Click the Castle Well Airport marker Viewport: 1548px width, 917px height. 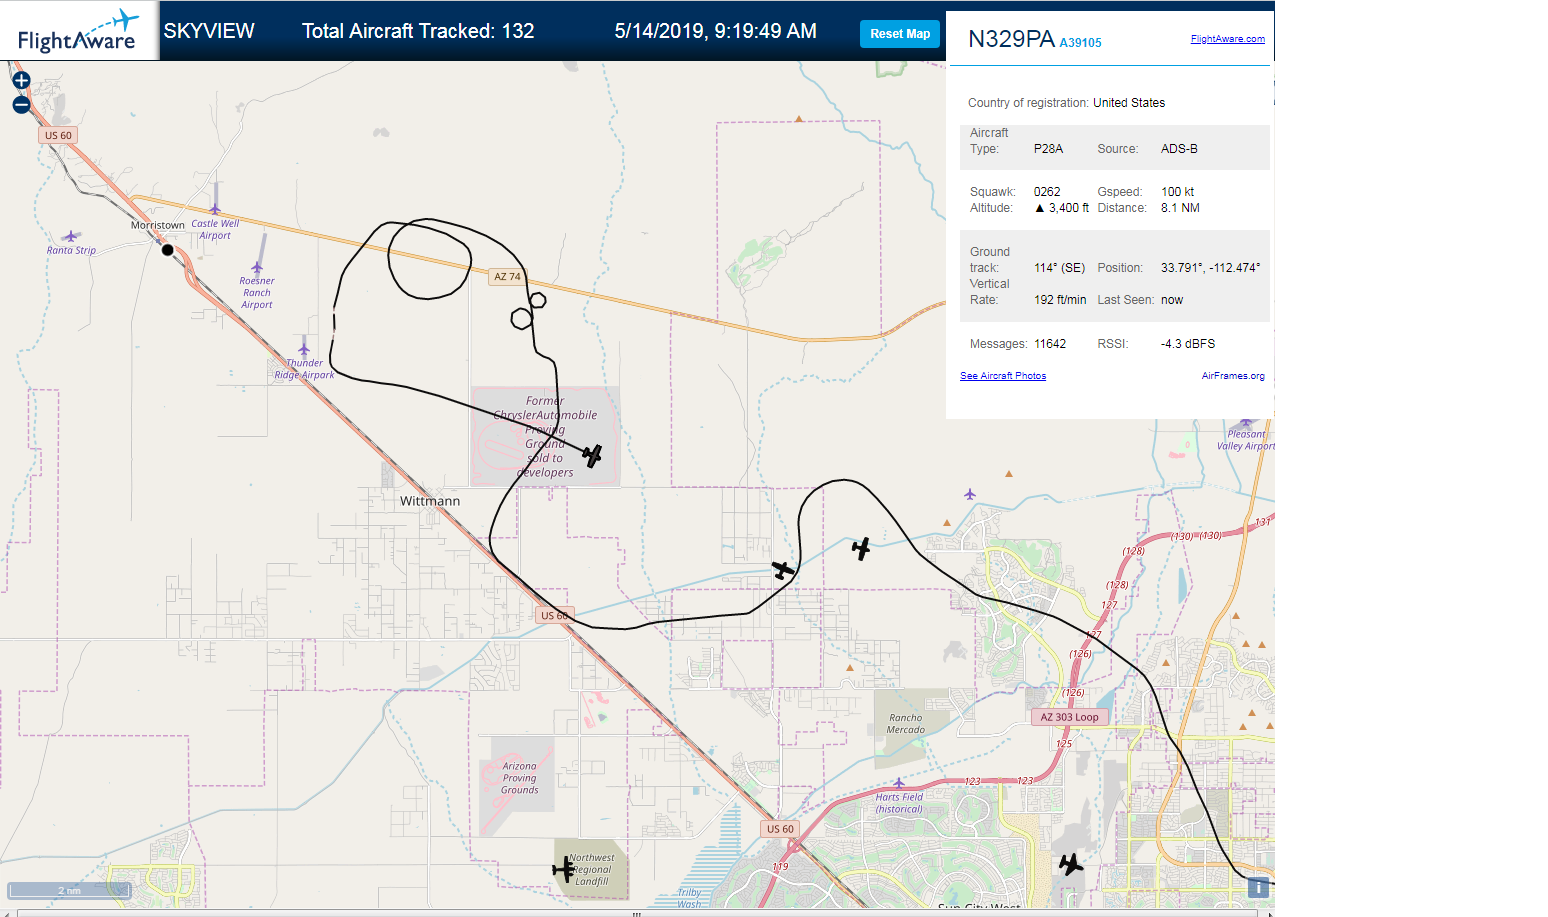[x=215, y=209]
